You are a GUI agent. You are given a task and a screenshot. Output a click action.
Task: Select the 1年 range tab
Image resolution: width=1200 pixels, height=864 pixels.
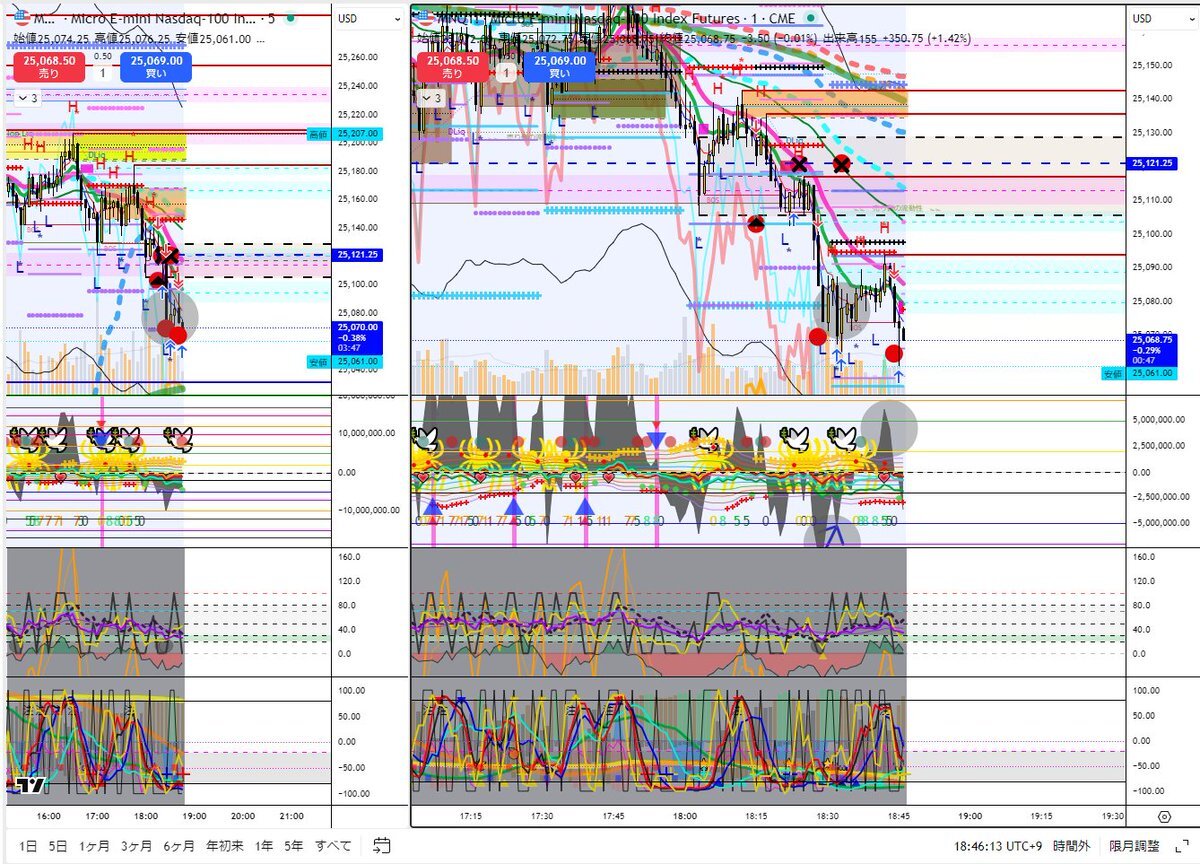point(263,846)
